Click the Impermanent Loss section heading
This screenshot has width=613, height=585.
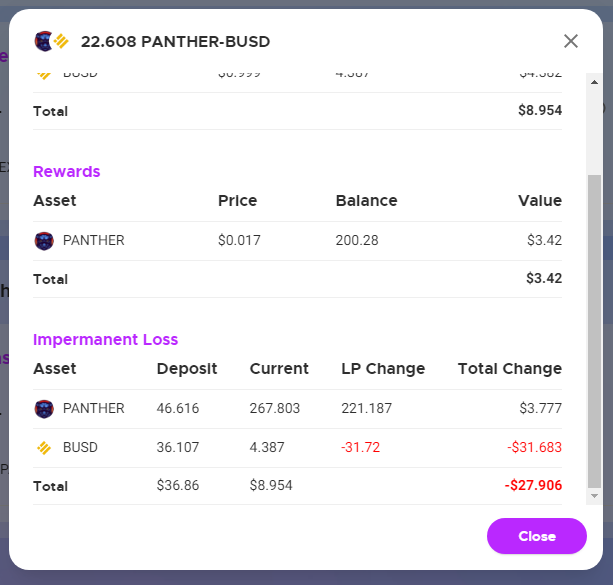106,339
